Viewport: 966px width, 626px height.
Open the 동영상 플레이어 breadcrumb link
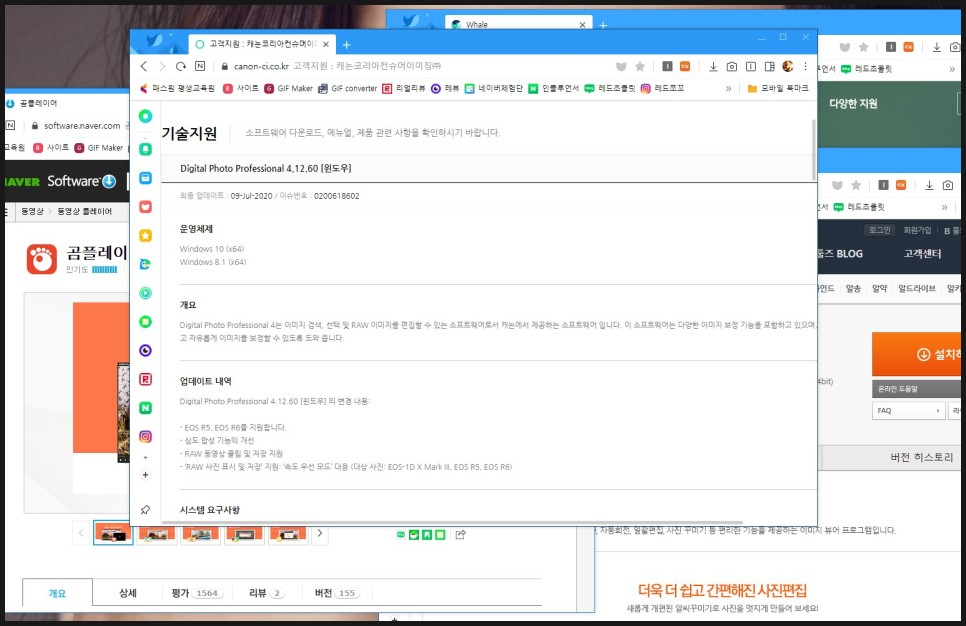(84, 211)
